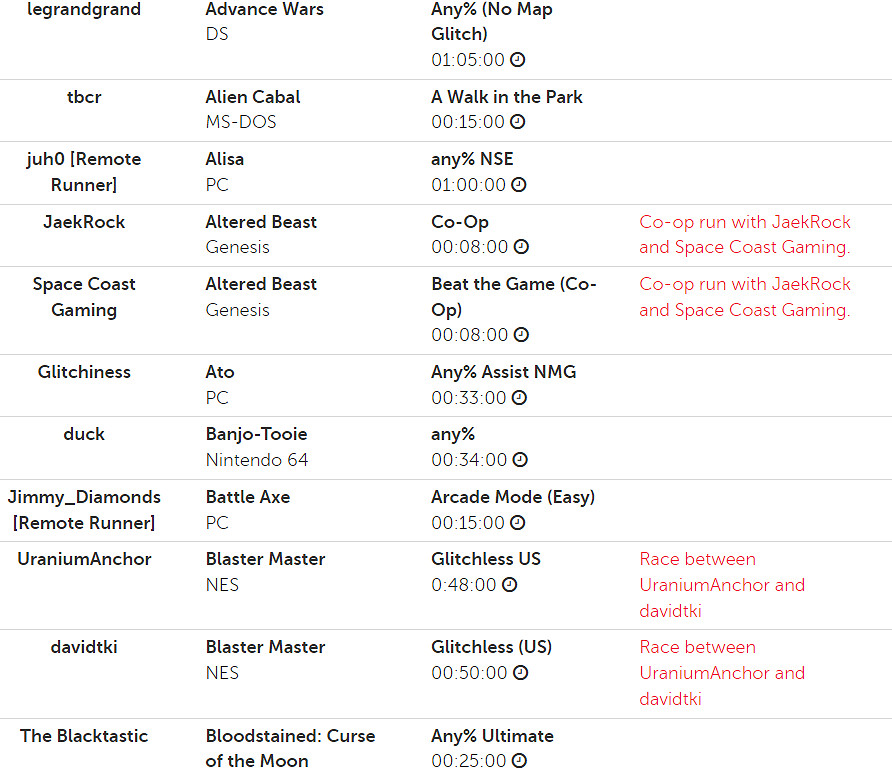Click the Any% Assist NMG category
Viewport: 892px width, 773px height.
point(503,372)
